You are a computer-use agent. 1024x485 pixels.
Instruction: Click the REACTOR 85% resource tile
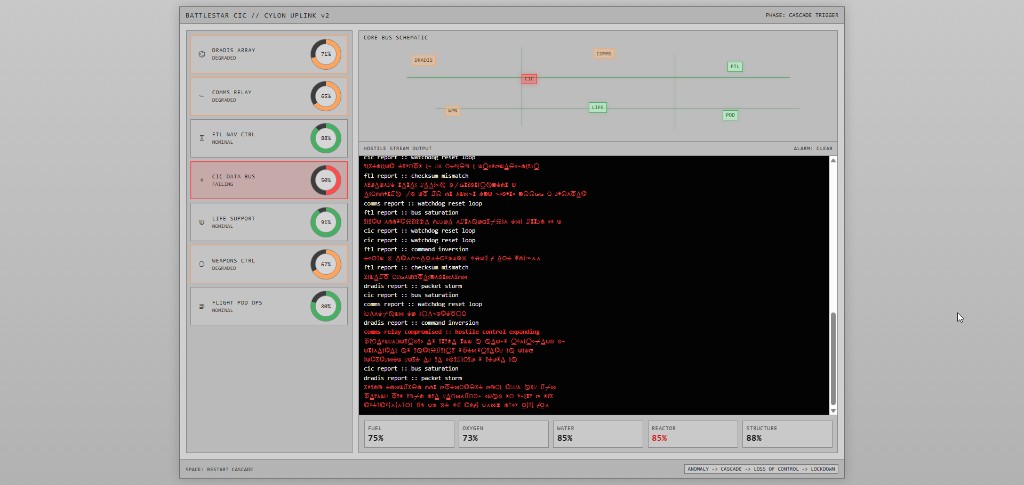(x=692, y=433)
